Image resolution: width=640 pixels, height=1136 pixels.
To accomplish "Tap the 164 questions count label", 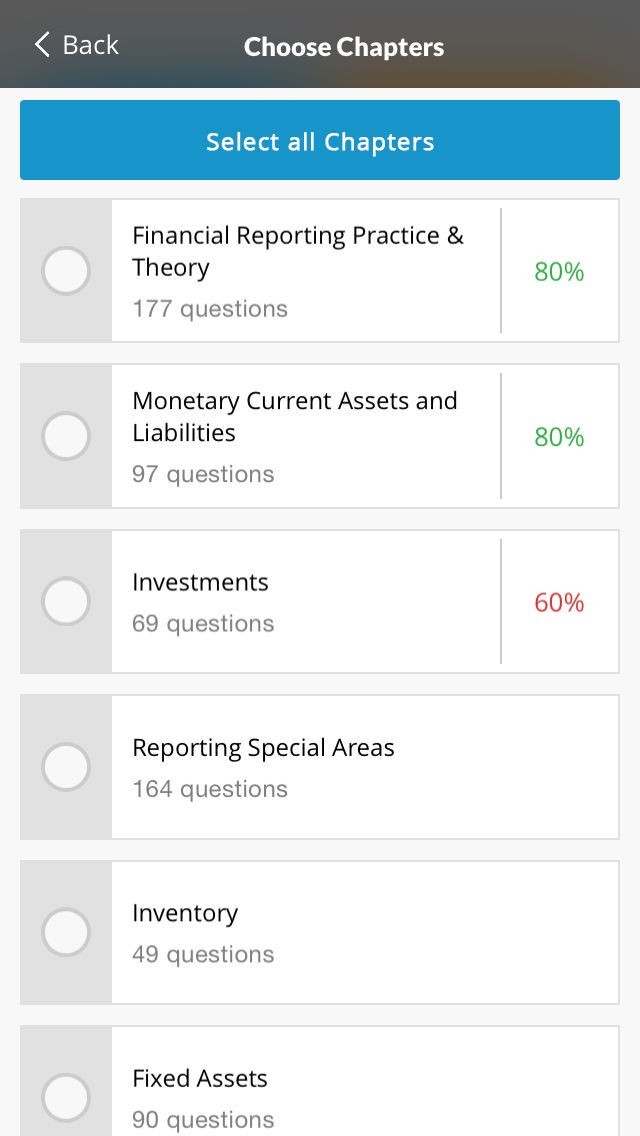I will point(210,789).
